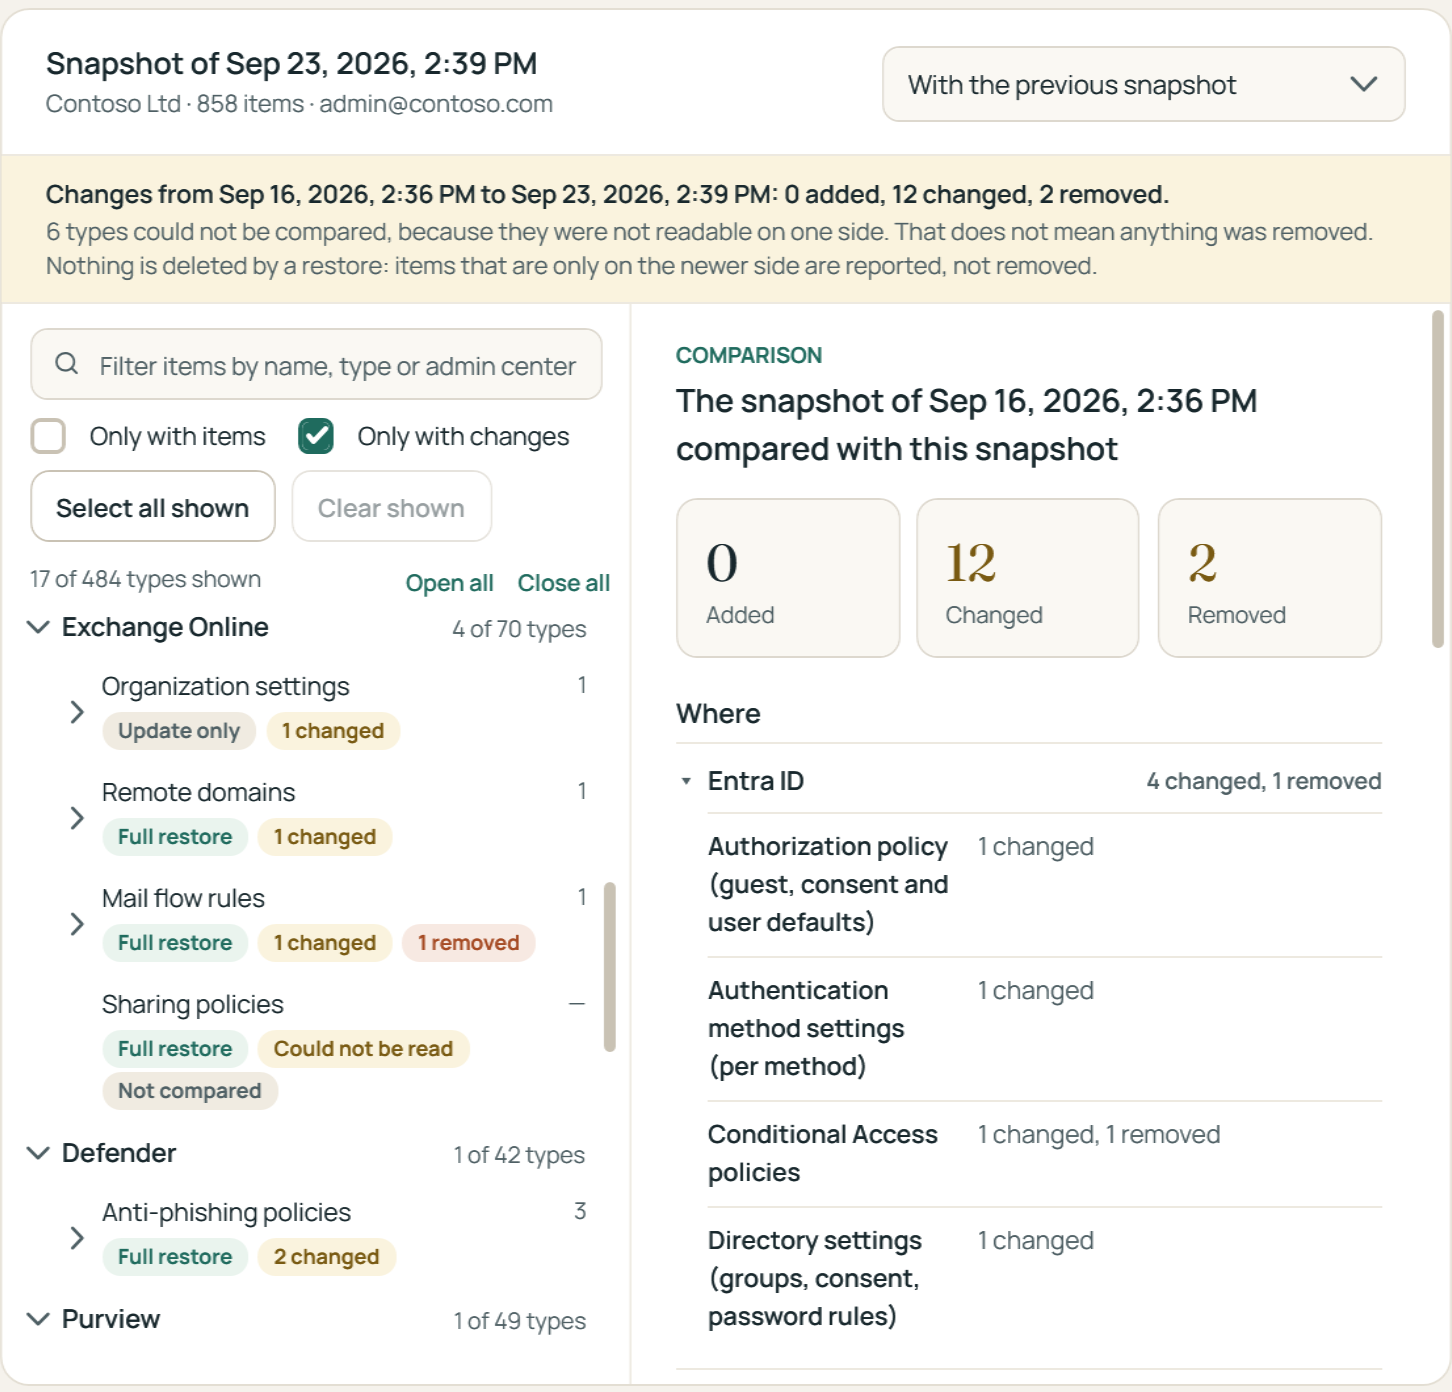Viewport: 1452px width, 1392px height.
Task: Click the '1 of 49 types' count
Action: pos(519,1321)
